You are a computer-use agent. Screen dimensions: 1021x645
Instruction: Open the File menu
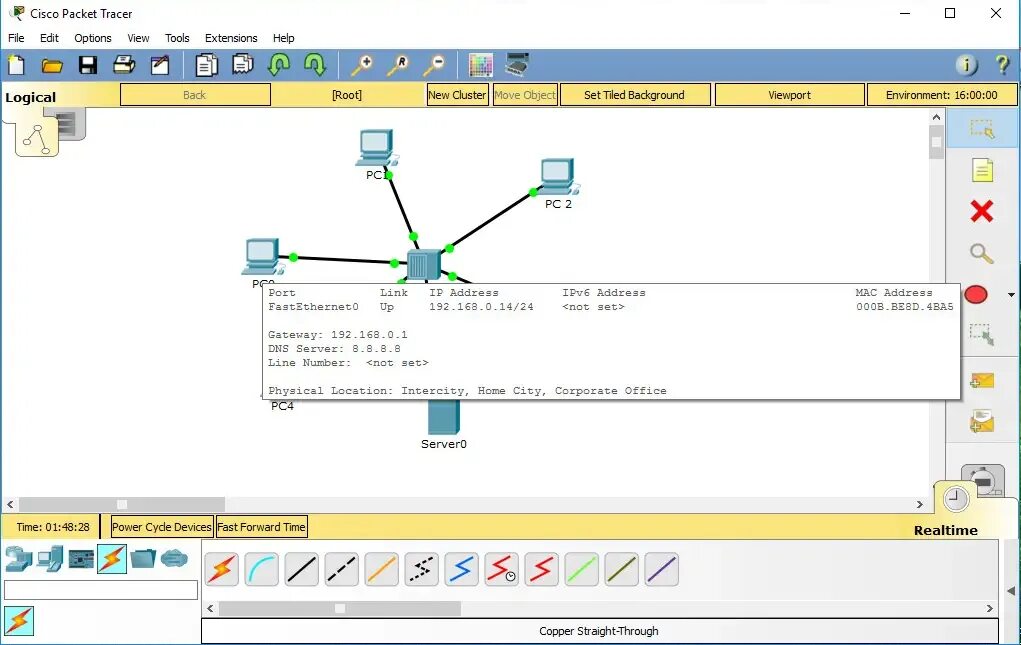[16, 38]
